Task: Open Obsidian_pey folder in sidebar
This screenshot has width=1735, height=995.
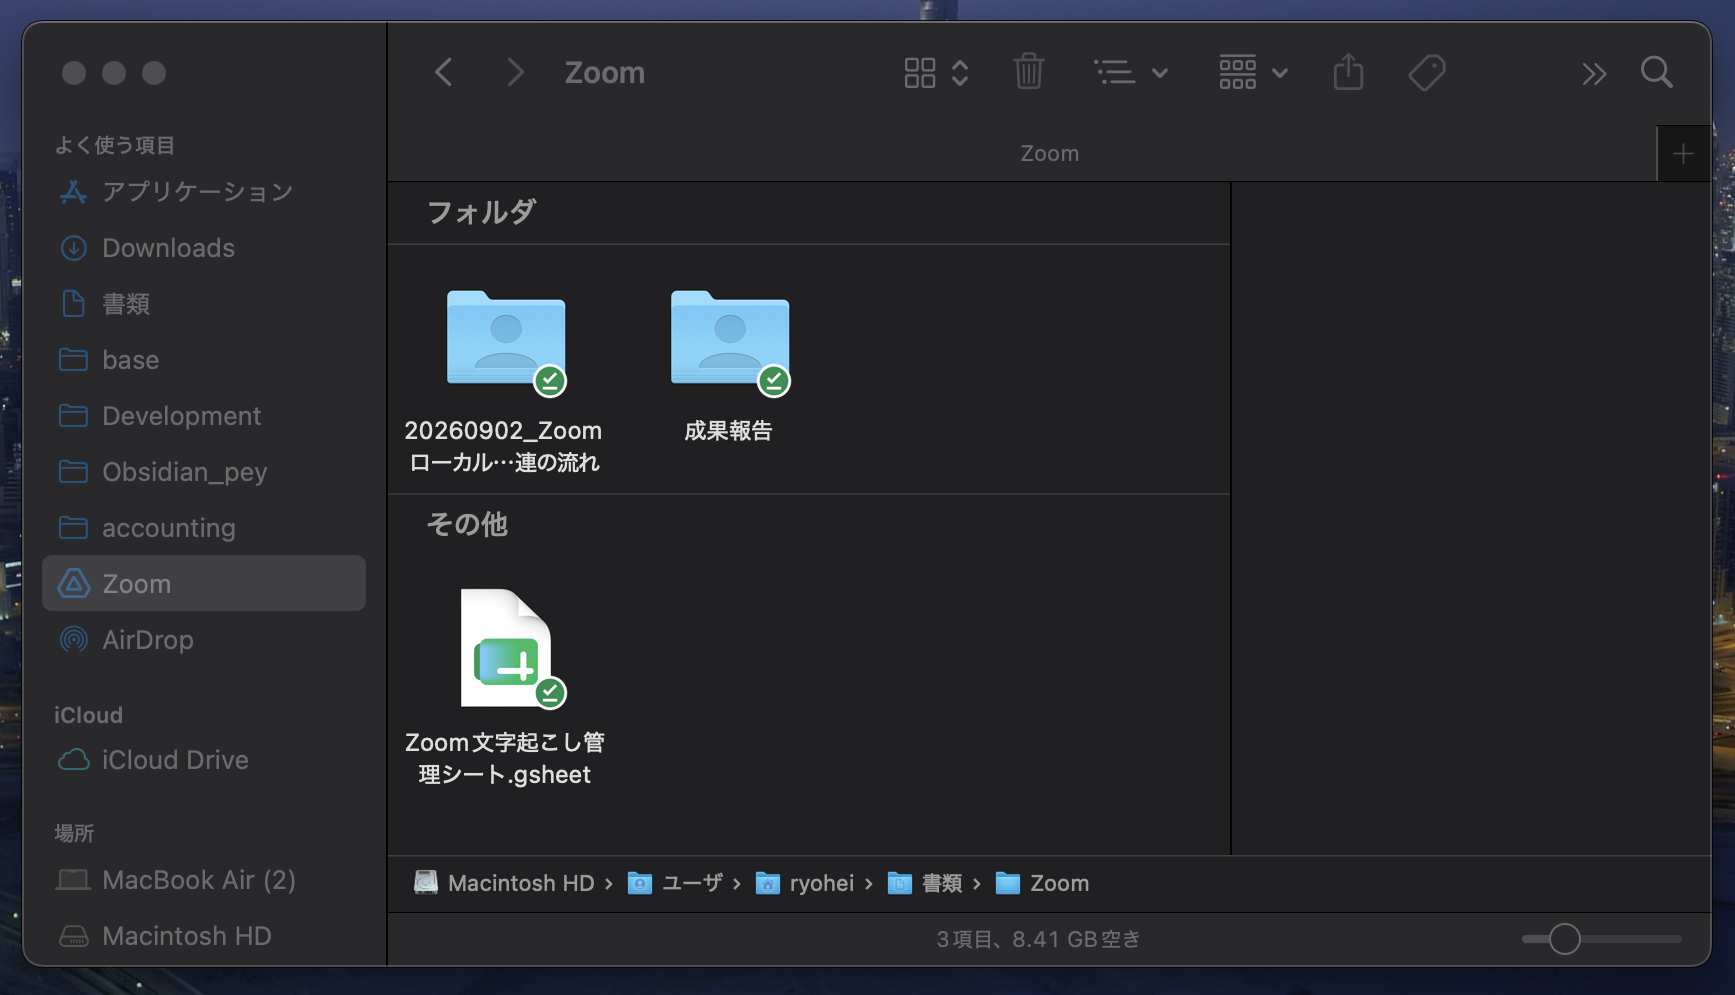Action: click(x=204, y=471)
